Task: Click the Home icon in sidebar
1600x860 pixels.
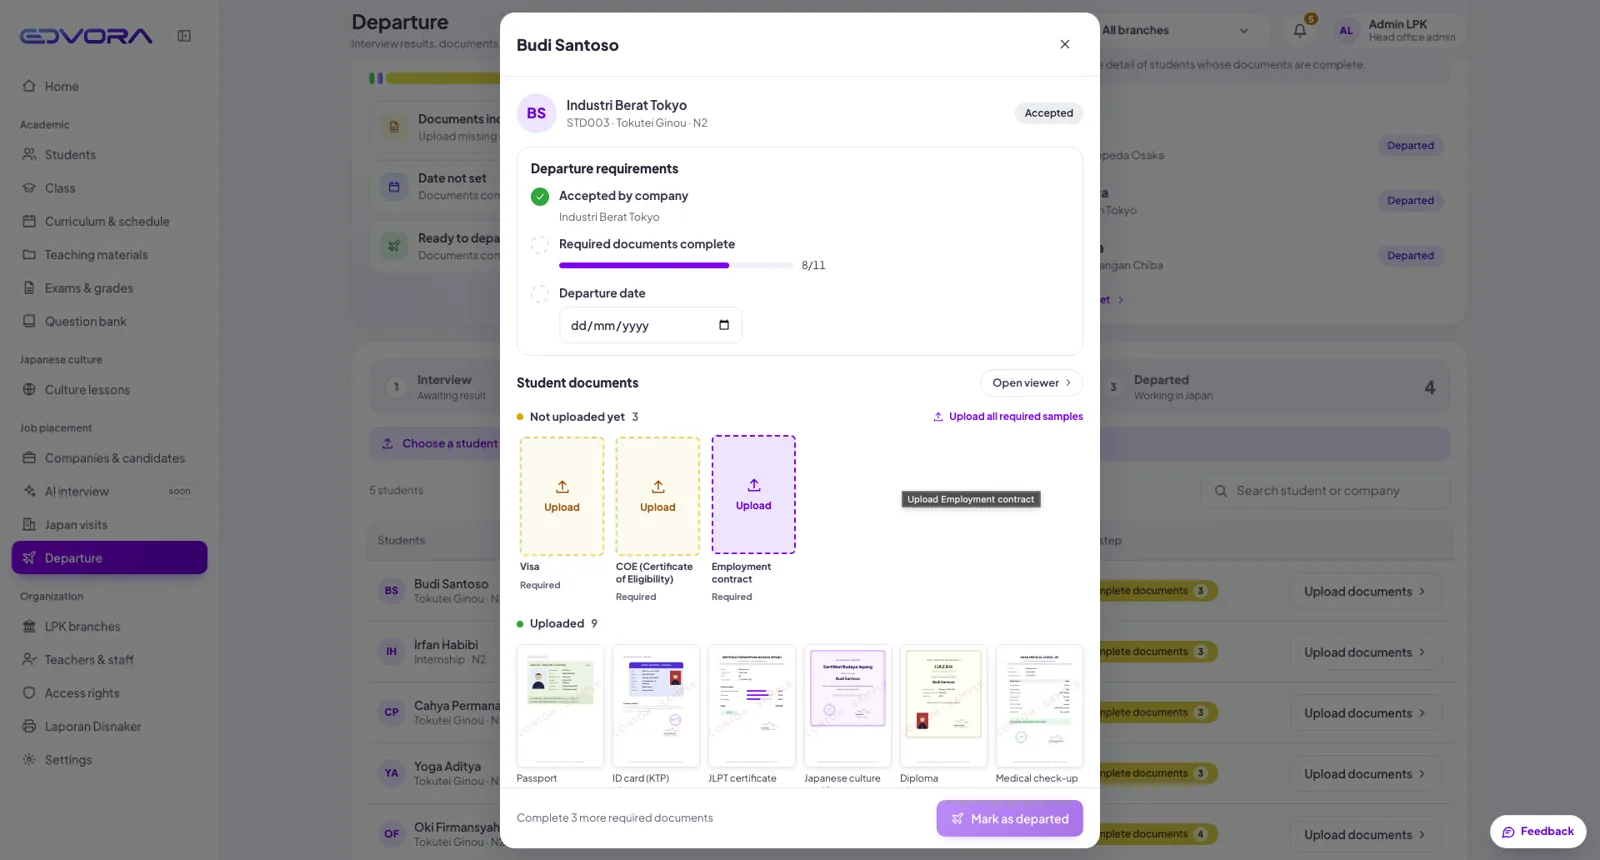Action: click(x=29, y=86)
